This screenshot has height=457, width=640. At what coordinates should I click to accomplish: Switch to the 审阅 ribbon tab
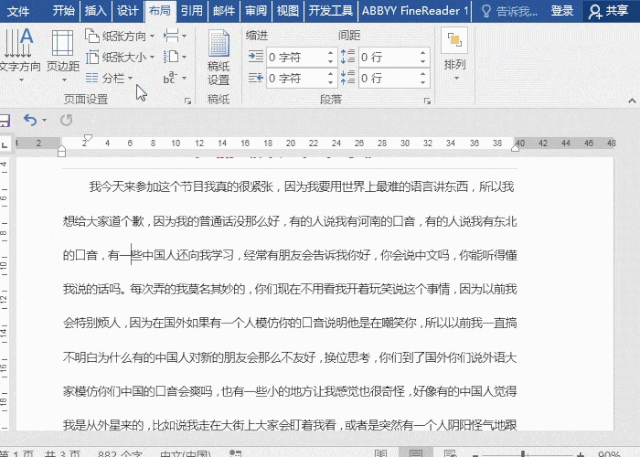pos(255,11)
